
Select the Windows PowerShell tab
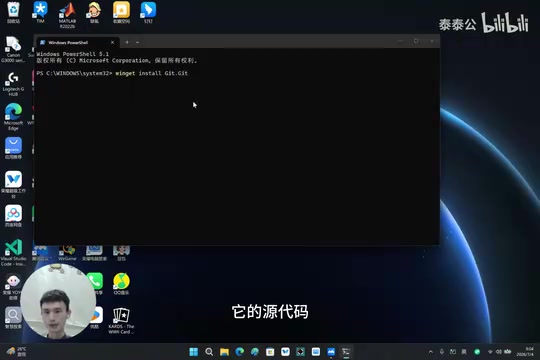click(x=78, y=42)
